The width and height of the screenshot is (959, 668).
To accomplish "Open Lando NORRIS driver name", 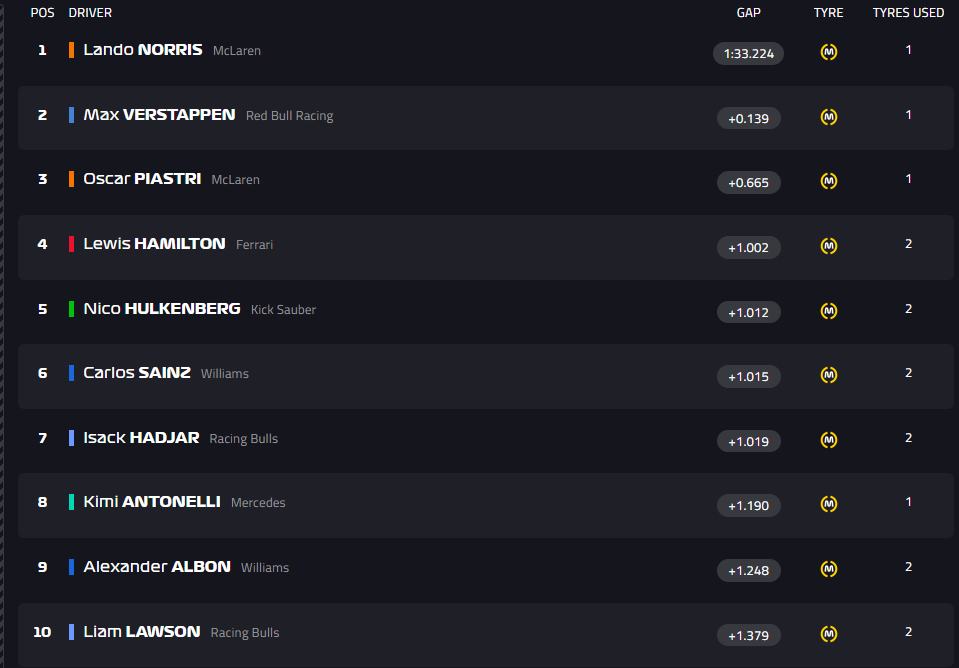I will tap(143, 50).
